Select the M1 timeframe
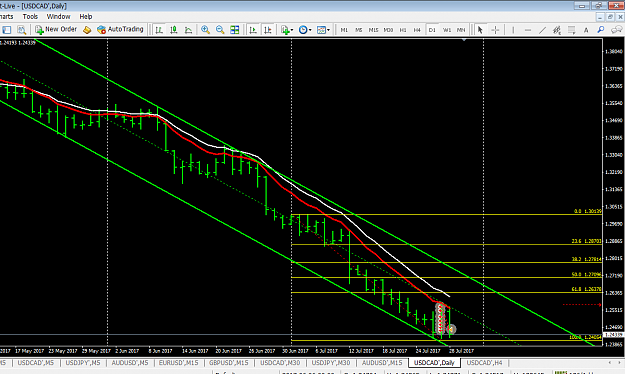The width and height of the screenshot is (625, 374). coord(344,30)
